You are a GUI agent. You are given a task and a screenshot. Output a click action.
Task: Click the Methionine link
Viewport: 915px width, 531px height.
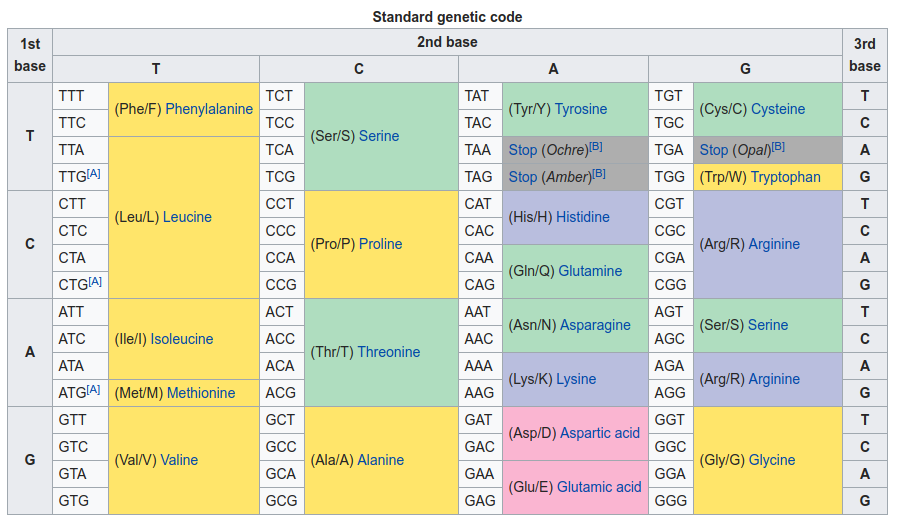[201, 393]
